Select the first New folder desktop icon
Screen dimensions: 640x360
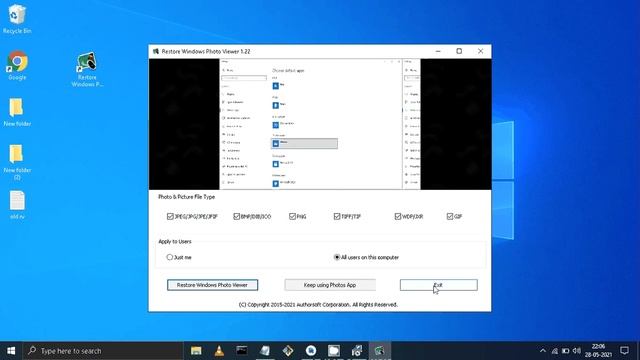pyautogui.click(x=17, y=112)
